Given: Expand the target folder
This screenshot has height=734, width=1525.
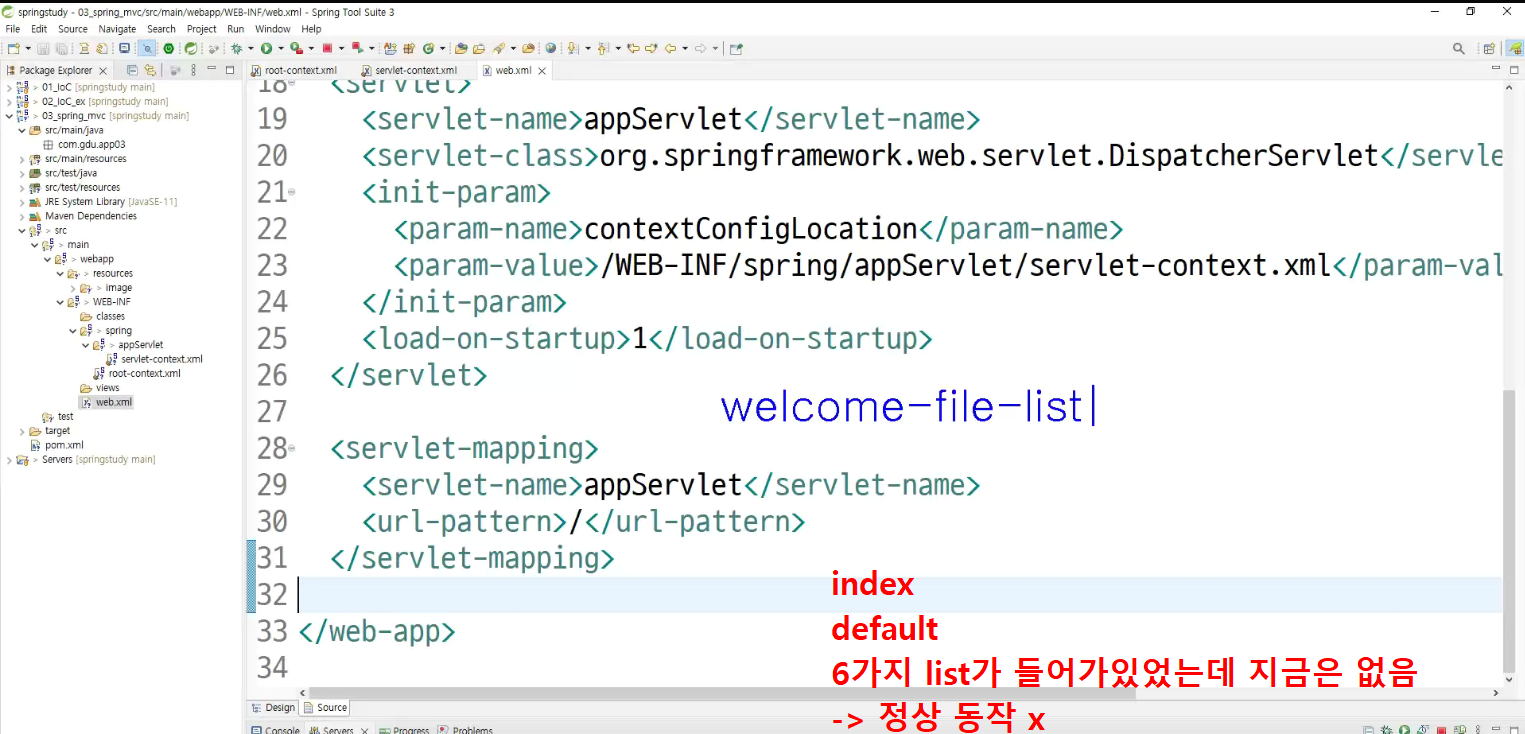Looking at the screenshot, I should [x=22, y=431].
